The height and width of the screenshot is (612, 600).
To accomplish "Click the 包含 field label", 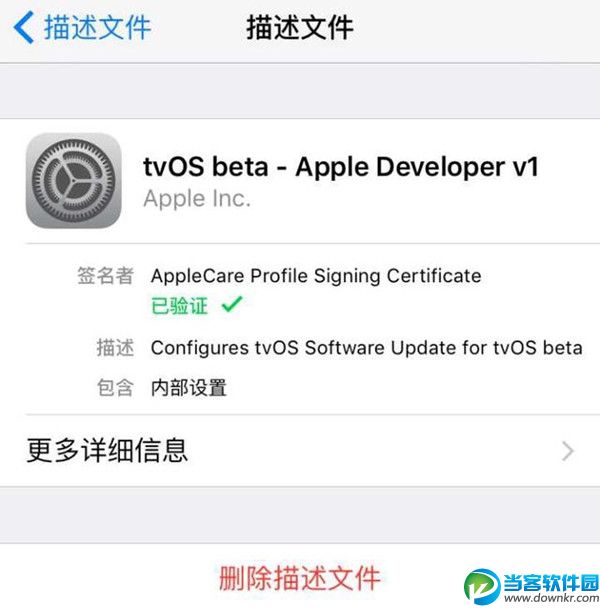I will [x=115, y=388].
